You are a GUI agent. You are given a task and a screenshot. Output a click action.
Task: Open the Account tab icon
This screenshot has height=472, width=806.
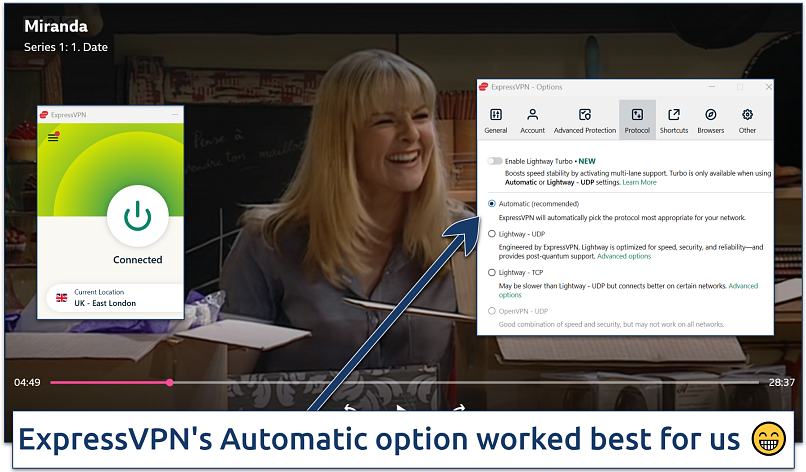click(533, 119)
